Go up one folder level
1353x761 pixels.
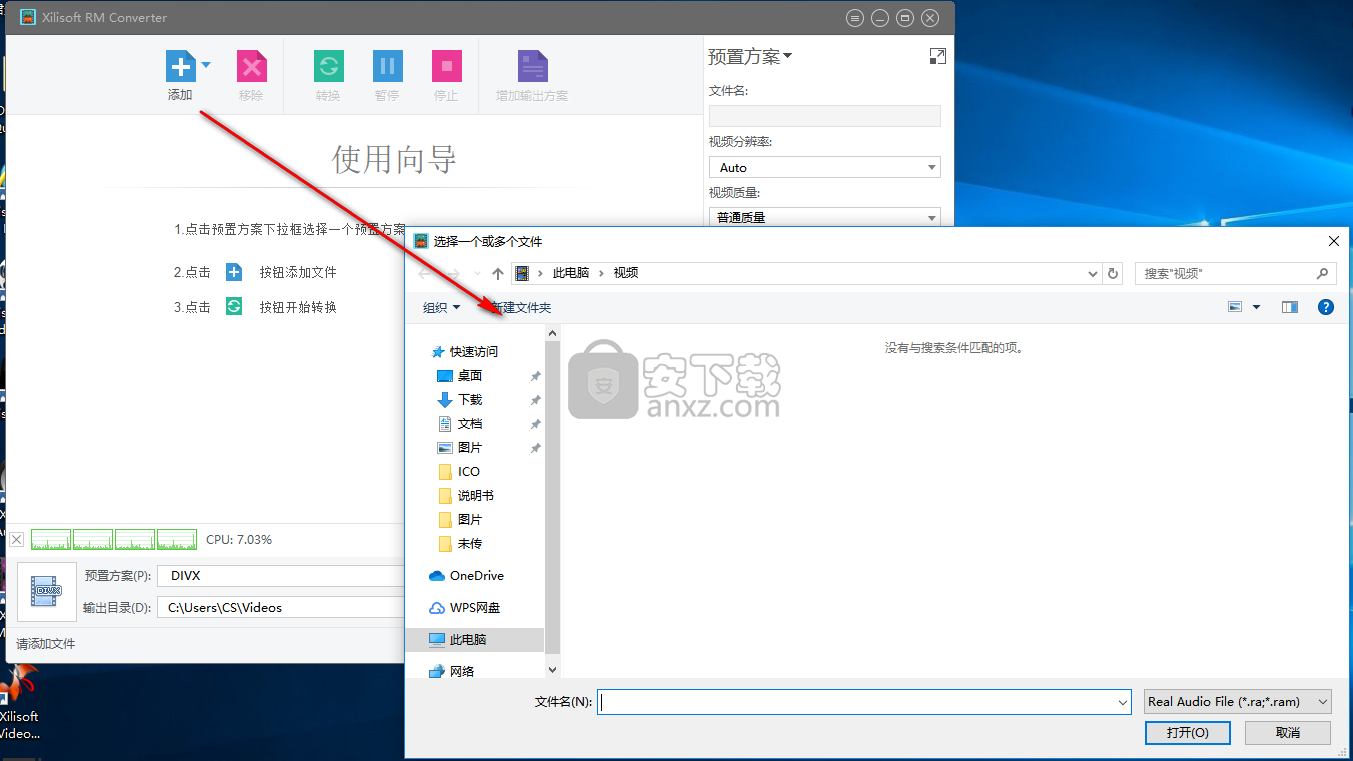pyautogui.click(x=498, y=273)
